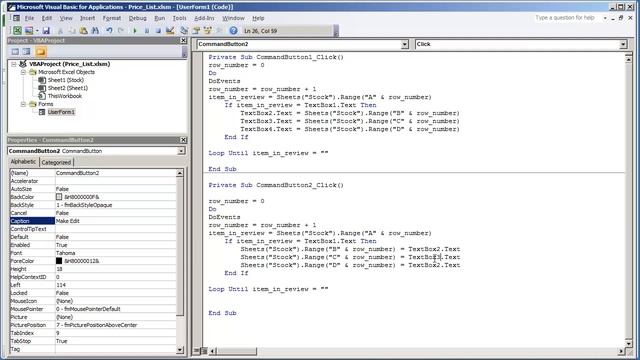The width and height of the screenshot is (640, 360).
Task: Click the Cut toolbar icon
Action: [60, 31]
